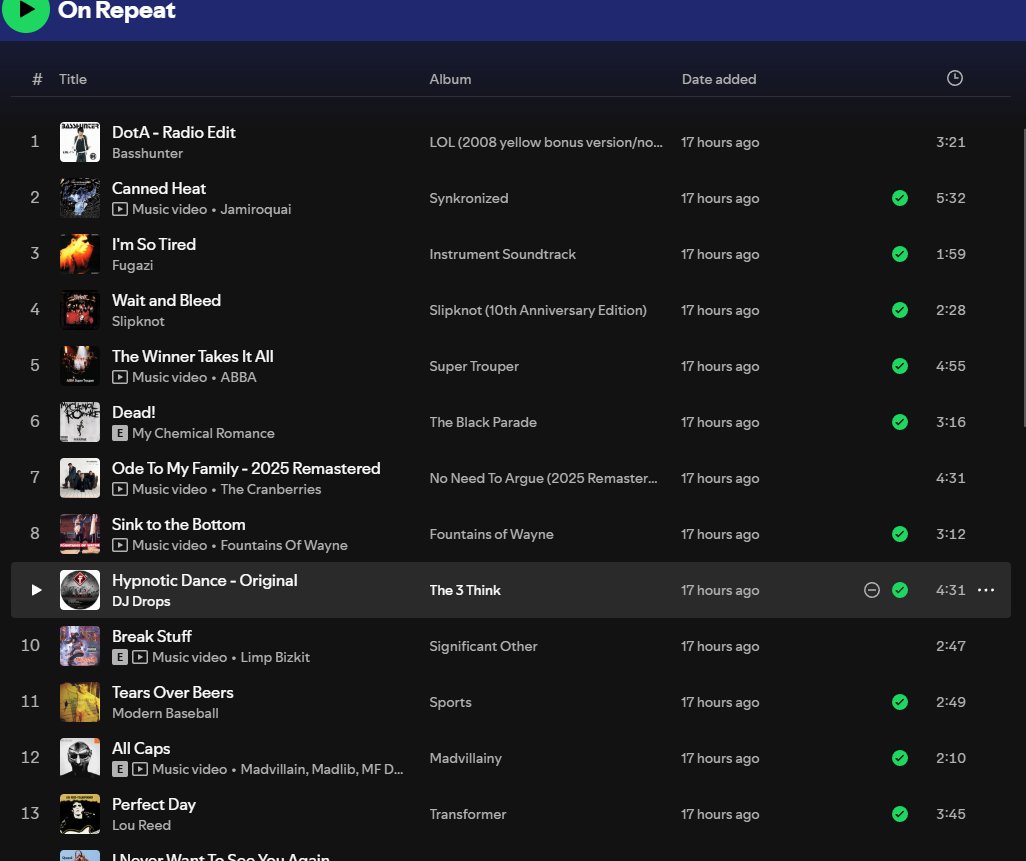The height and width of the screenshot is (861, 1026).
Task: Open the Fugazi artist link
Action: click(132, 266)
